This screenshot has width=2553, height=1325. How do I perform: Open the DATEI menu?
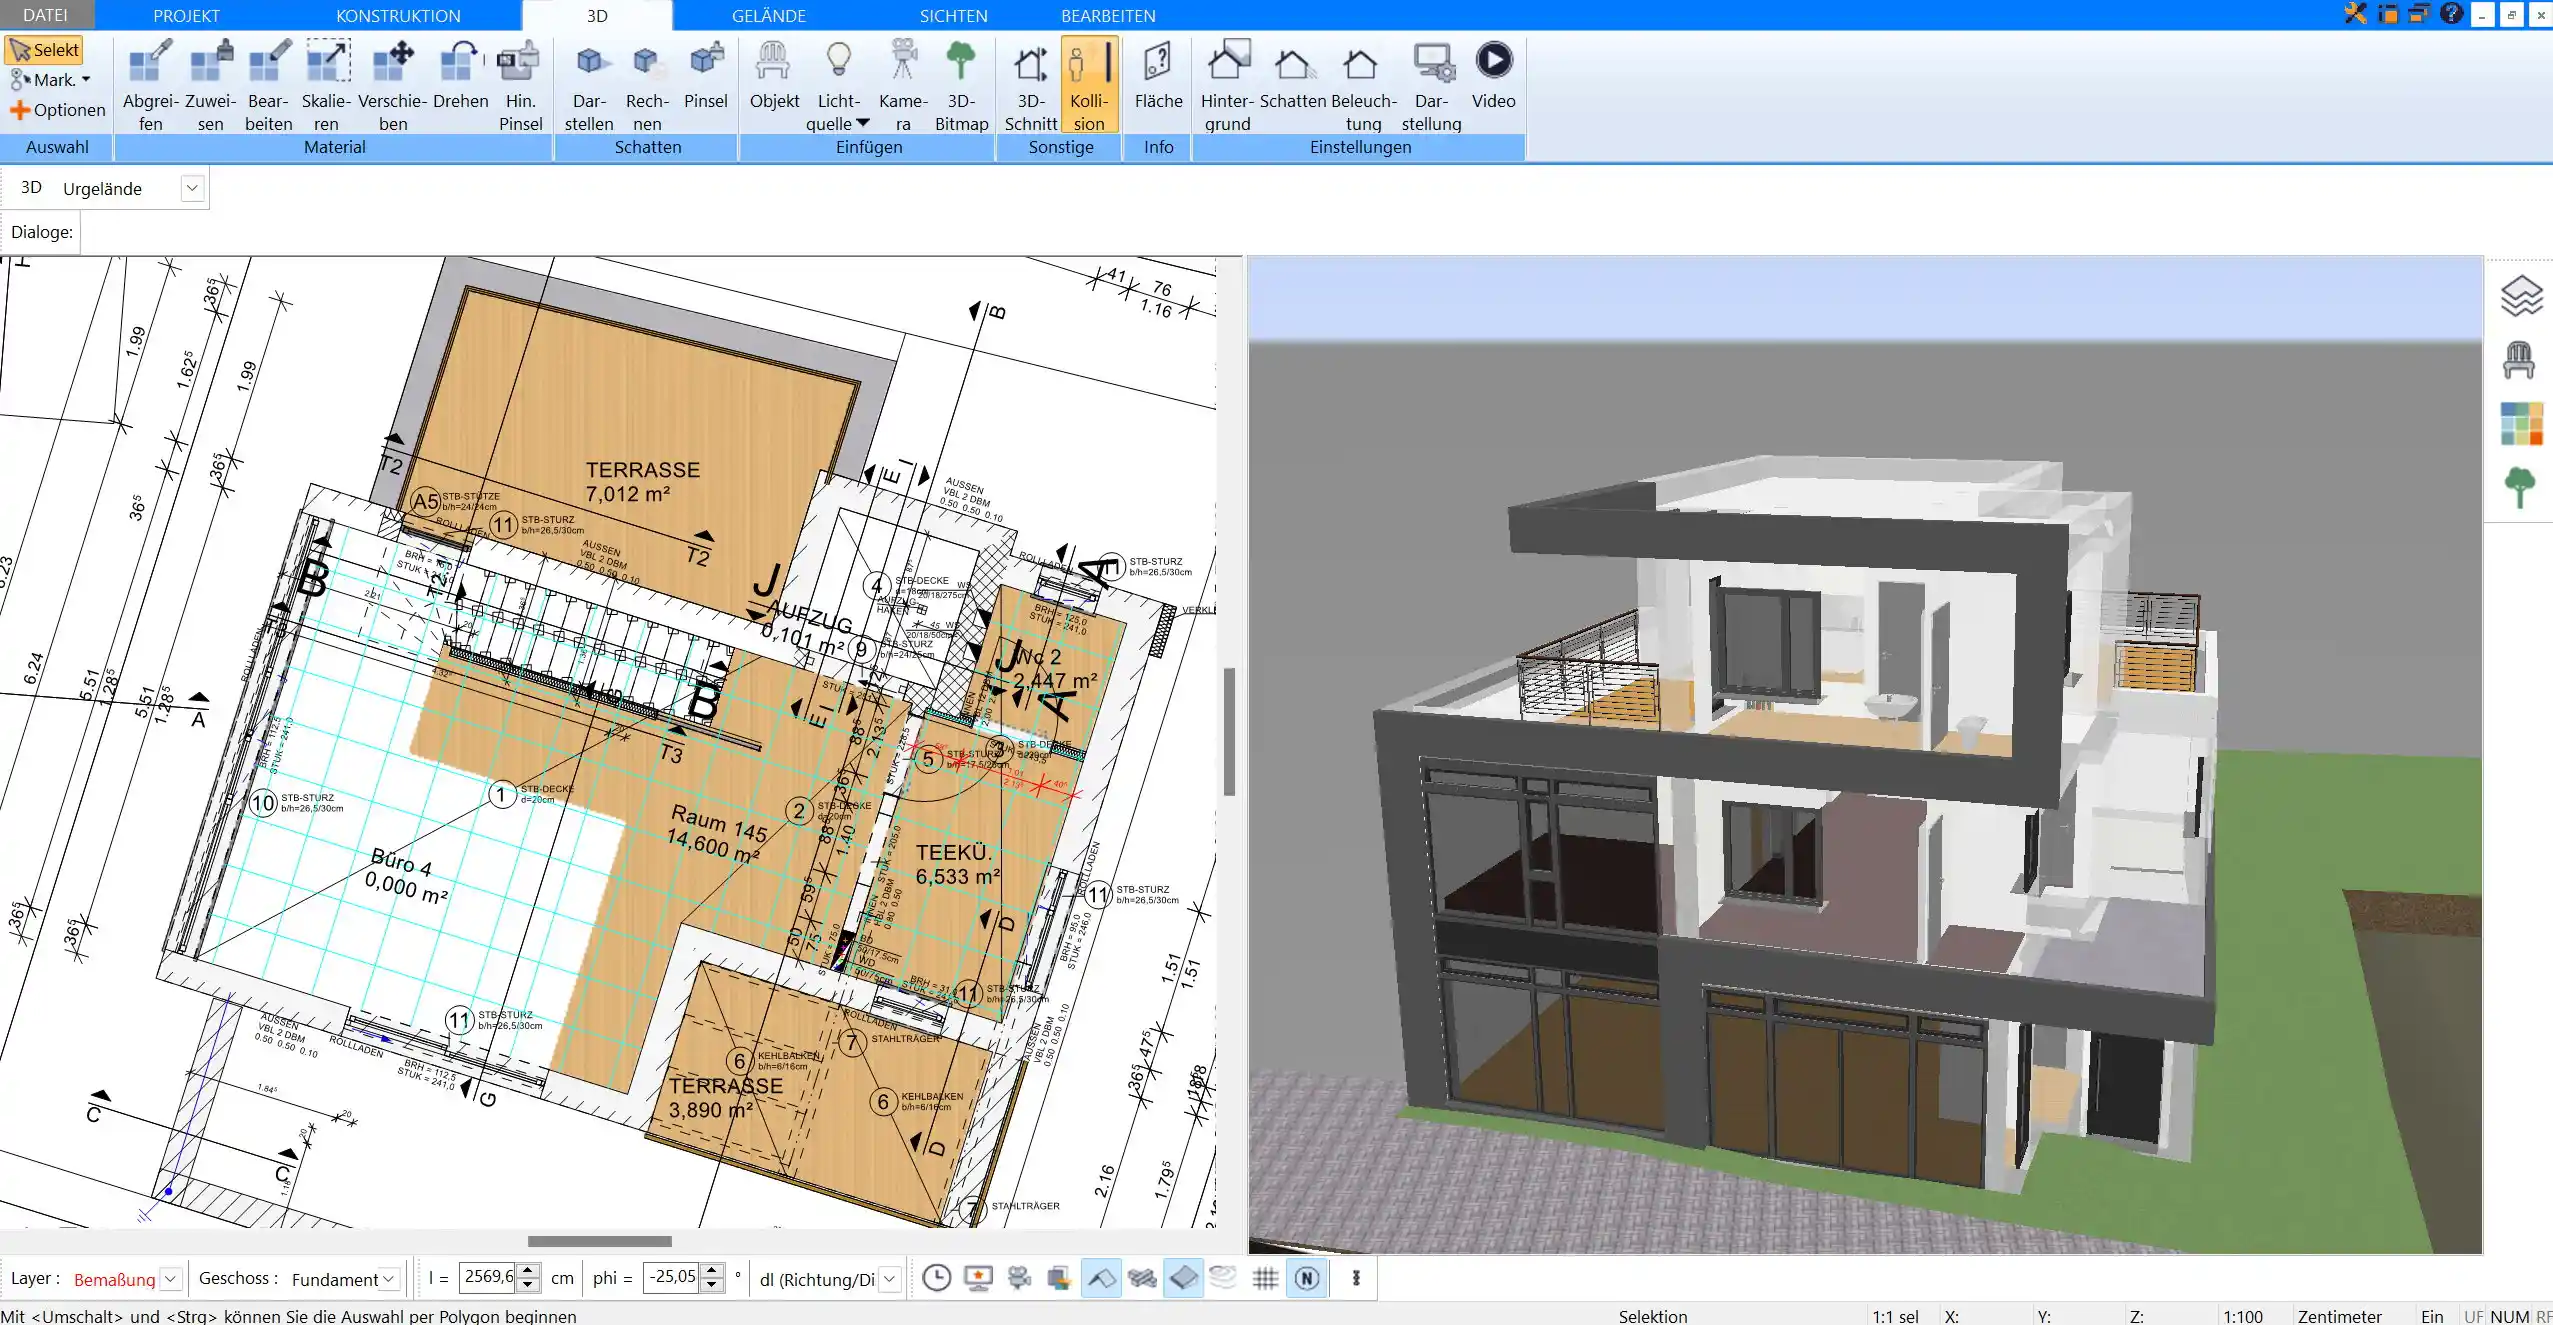pos(45,15)
